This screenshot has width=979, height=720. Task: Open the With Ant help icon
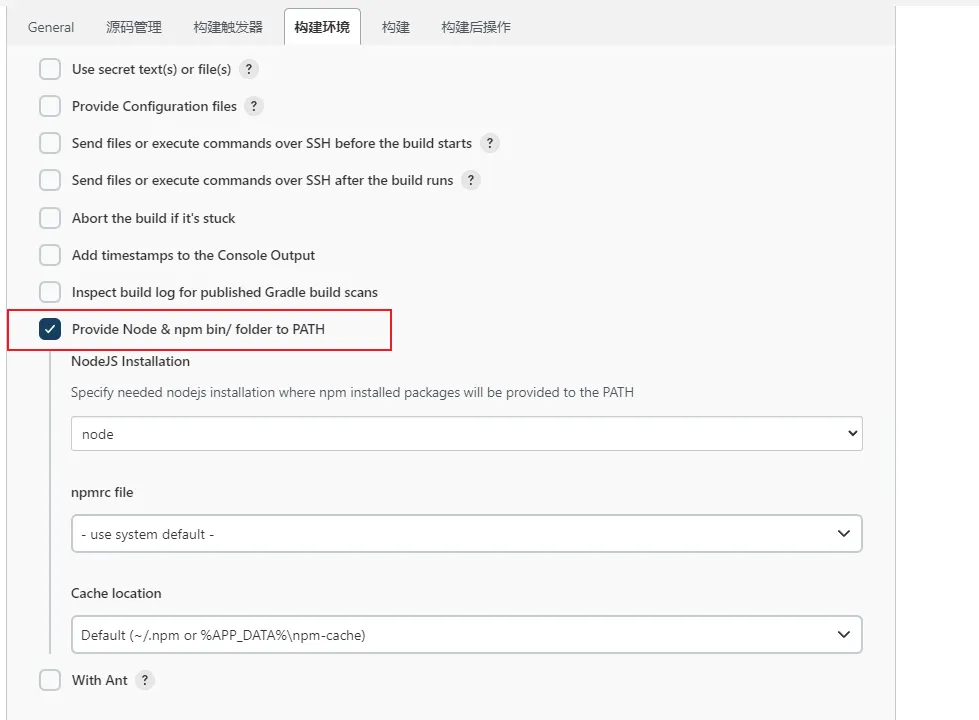pyautogui.click(x=145, y=680)
